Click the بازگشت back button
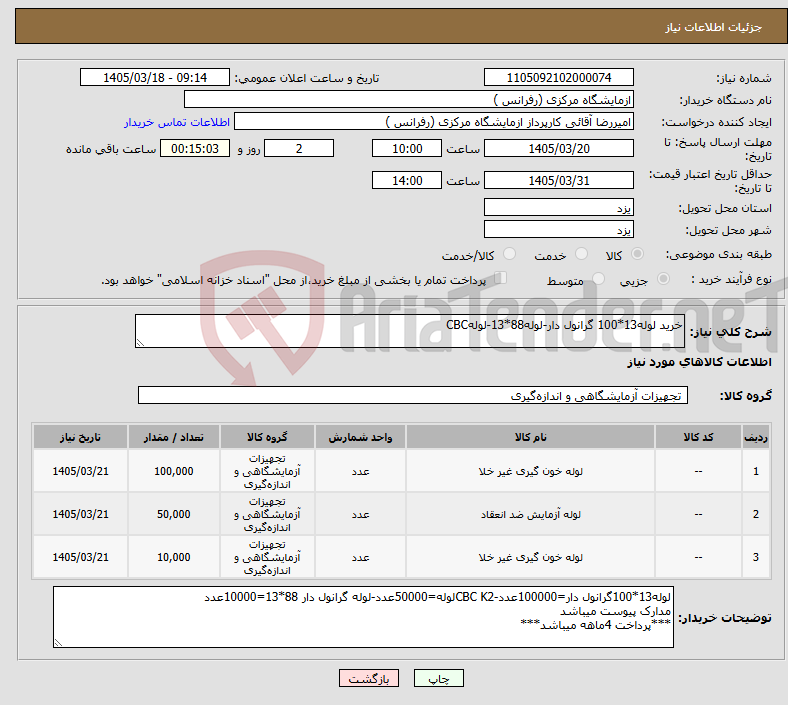The image size is (788, 705). point(369,678)
